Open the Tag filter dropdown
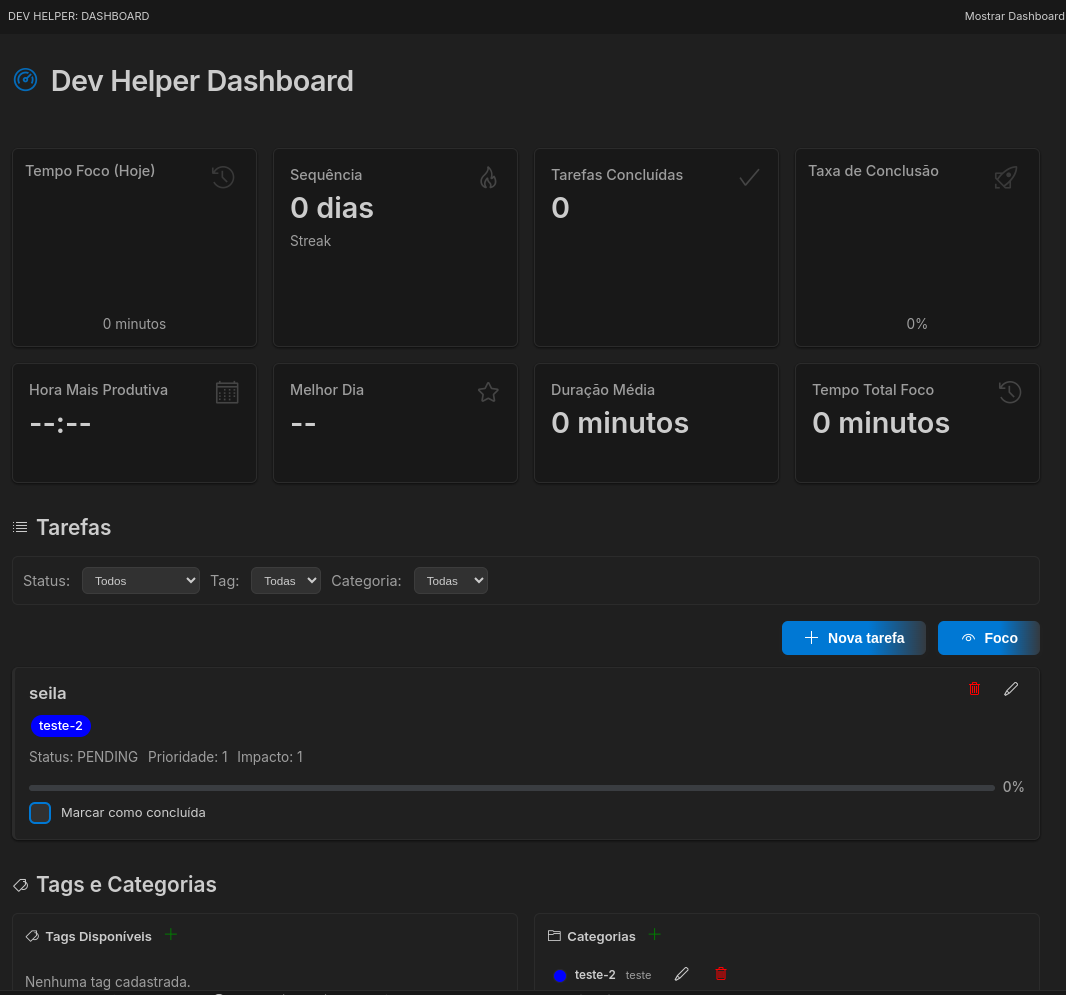 click(x=285, y=580)
